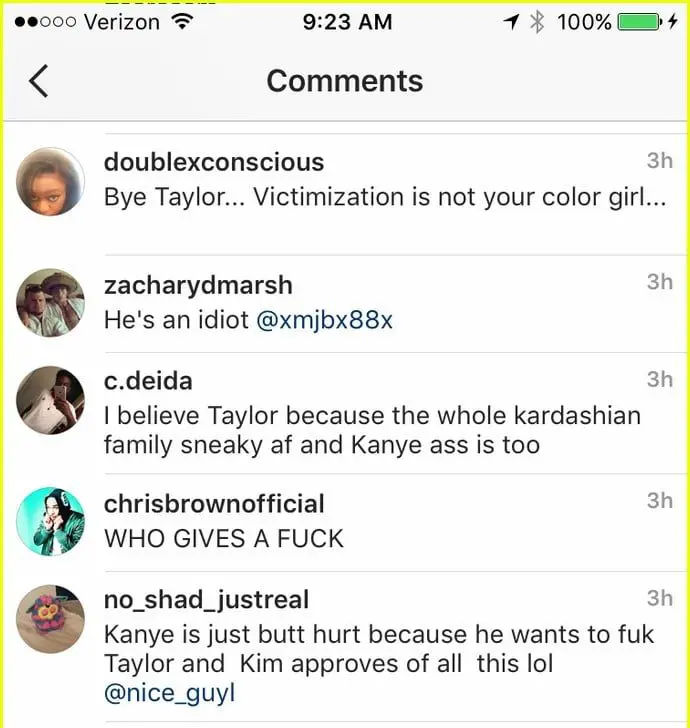Follow the @xmjbx88x mention
This screenshot has width=690, height=728.
[x=325, y=320]
